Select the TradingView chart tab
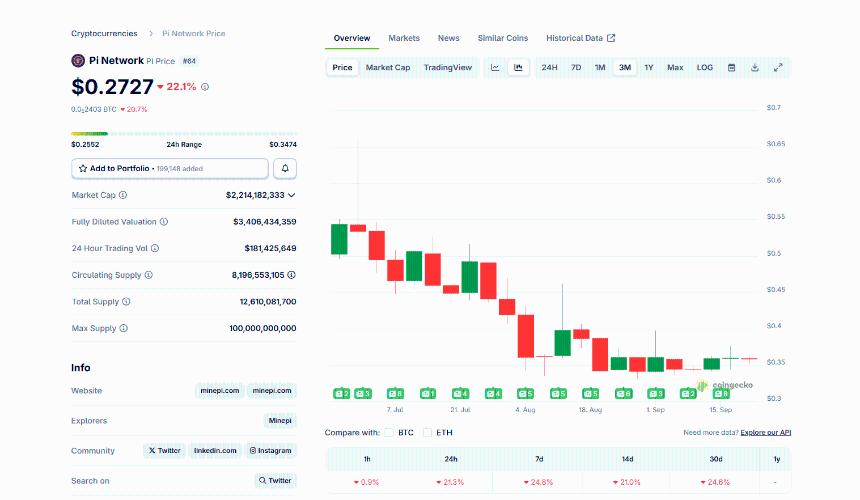 click(448, 67)
